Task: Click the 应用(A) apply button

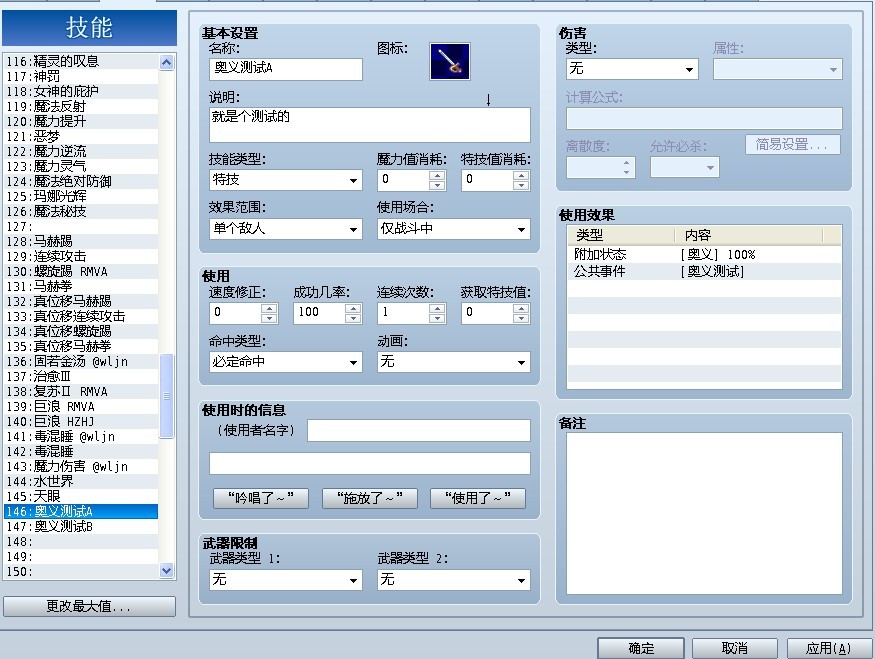Action: tap(829, 648)
